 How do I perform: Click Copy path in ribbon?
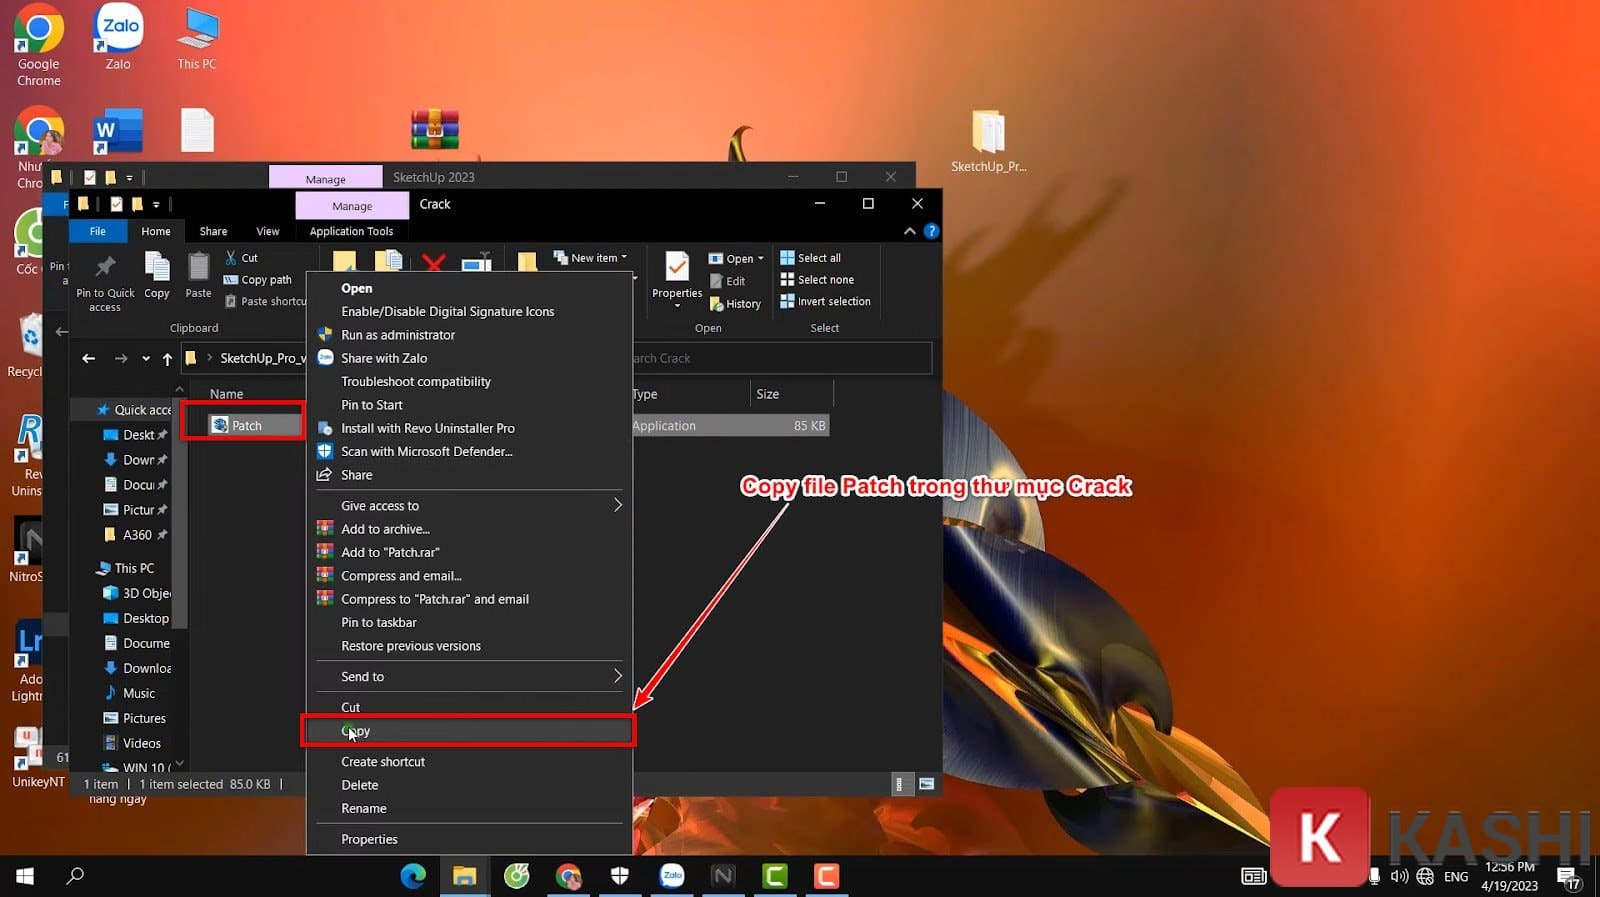pos(258,280)
